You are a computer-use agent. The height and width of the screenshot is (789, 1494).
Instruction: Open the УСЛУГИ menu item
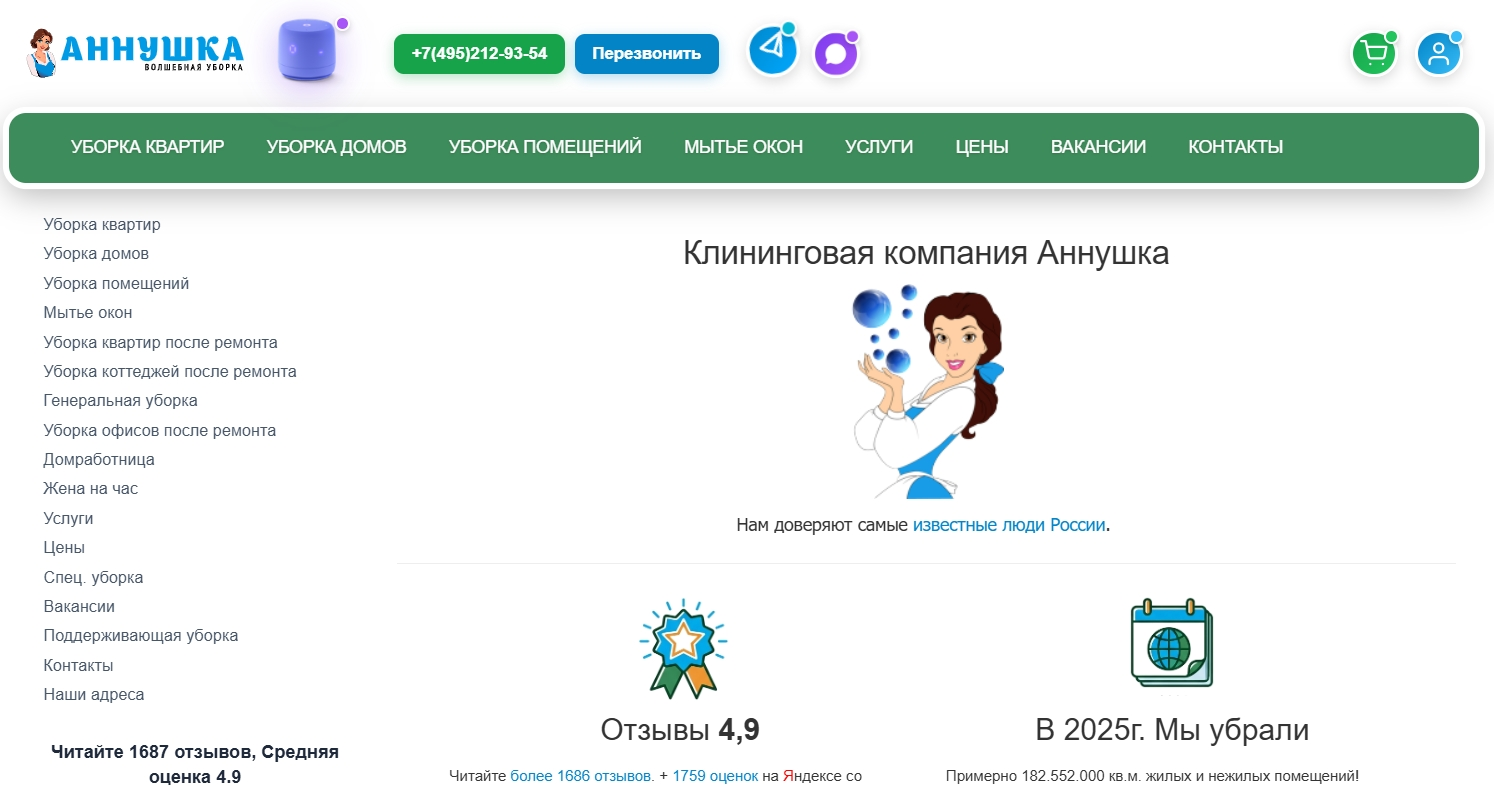coord(879,147)
